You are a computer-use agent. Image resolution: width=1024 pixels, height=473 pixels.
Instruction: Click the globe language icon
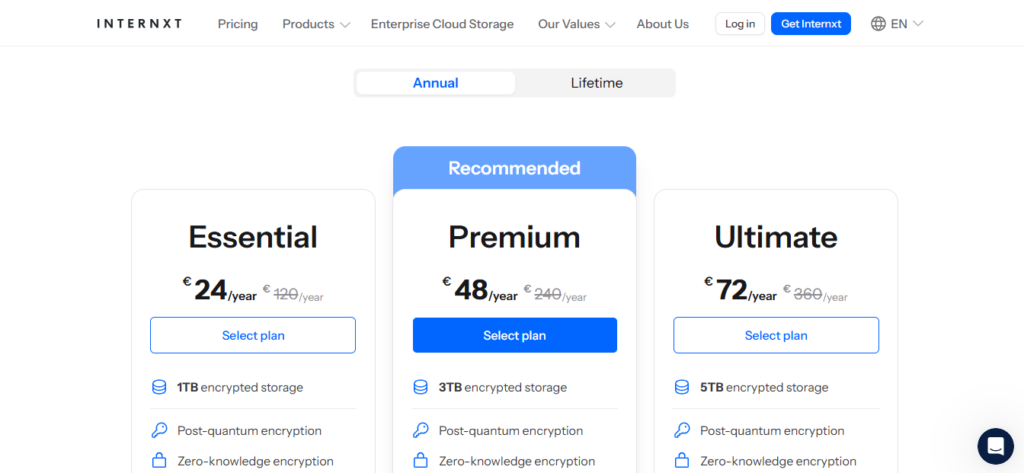click(878, 24)
